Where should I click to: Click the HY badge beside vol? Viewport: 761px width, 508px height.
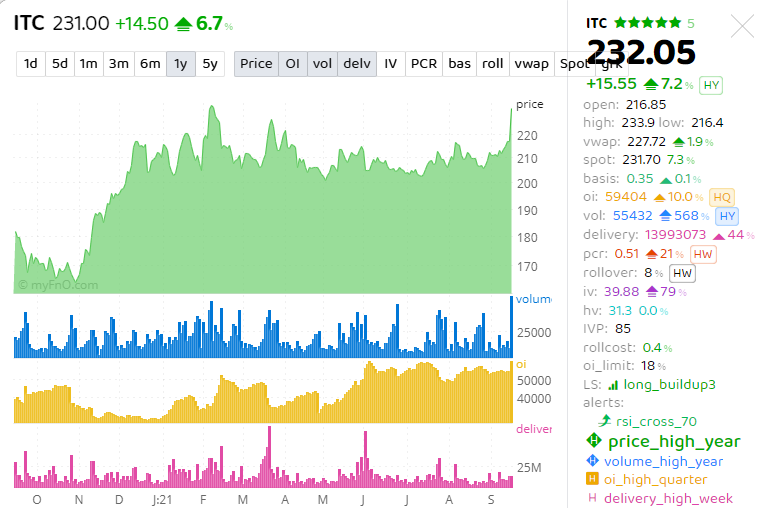pos(727,216)
